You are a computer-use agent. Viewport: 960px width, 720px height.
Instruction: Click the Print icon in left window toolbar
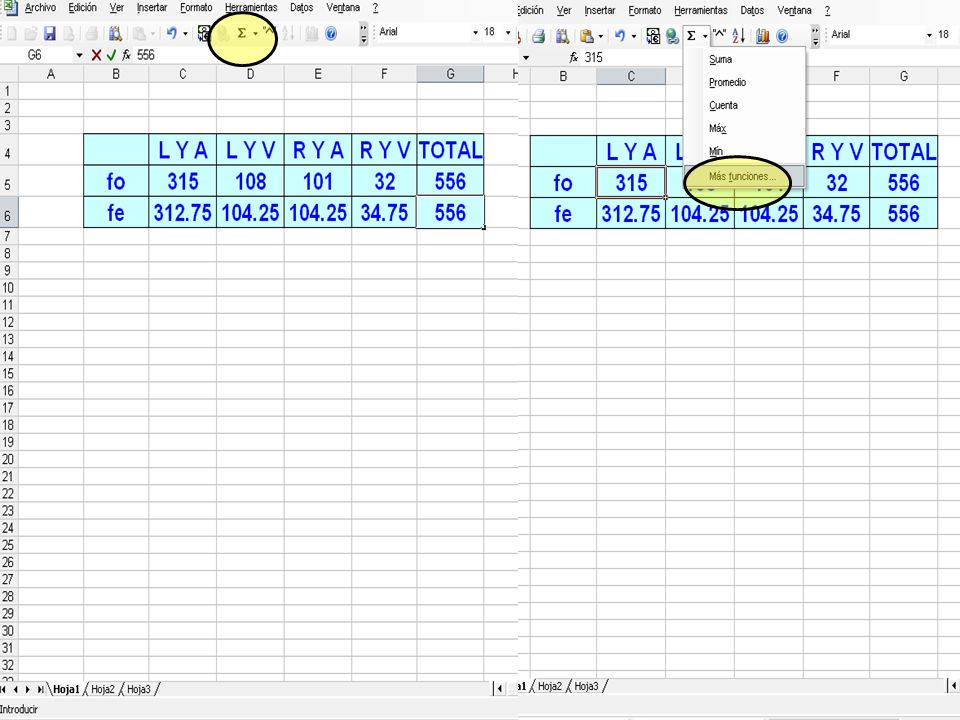pos(91,34)
